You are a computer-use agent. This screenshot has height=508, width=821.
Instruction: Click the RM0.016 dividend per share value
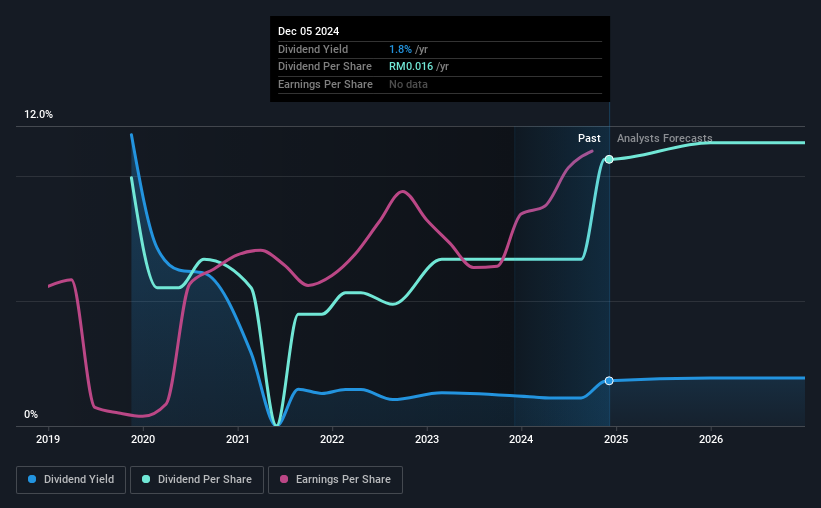[411, 67]
